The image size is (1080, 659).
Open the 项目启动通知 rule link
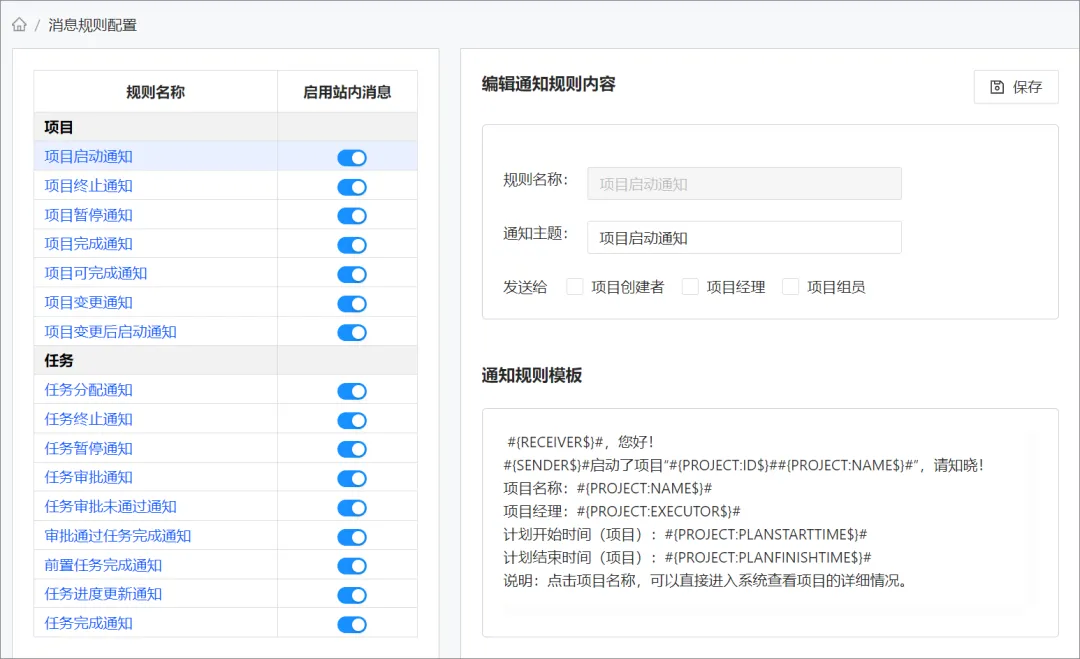tap(89, 156)
